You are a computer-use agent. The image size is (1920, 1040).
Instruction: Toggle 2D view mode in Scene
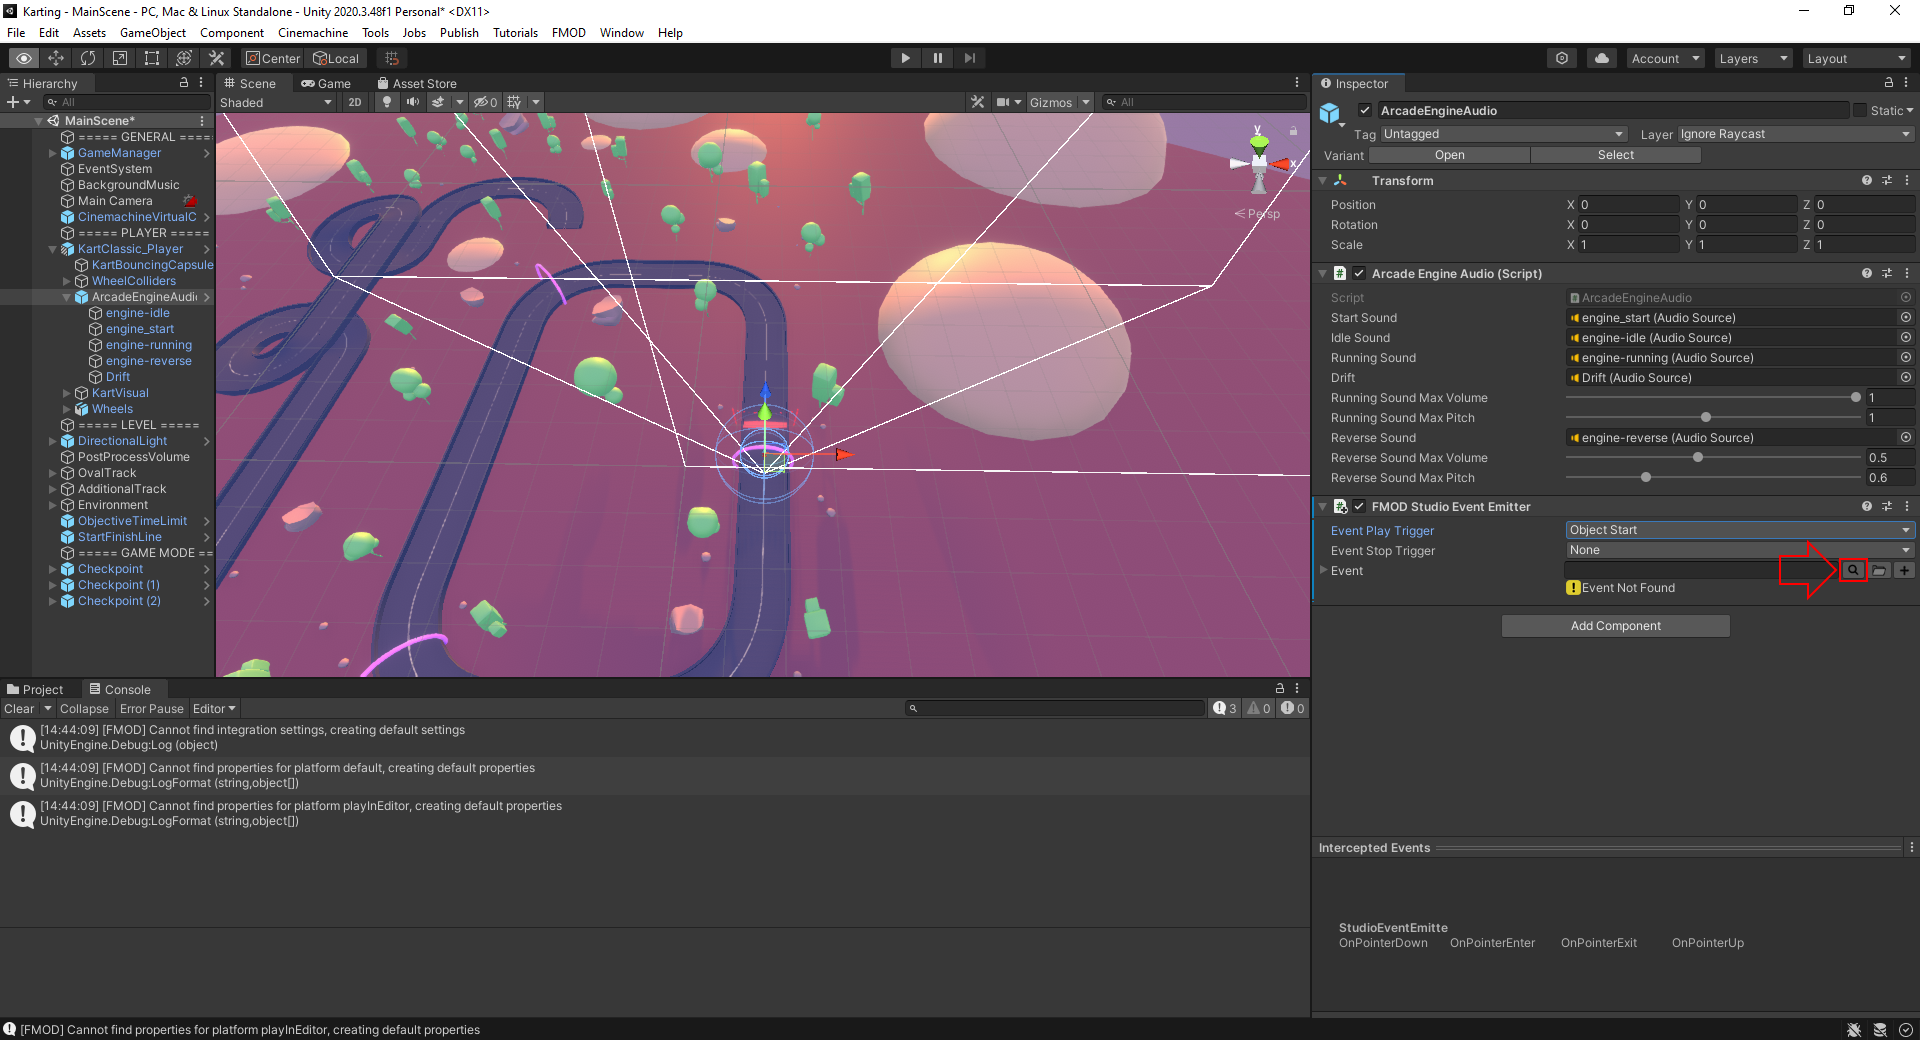[x=354, y=102]
